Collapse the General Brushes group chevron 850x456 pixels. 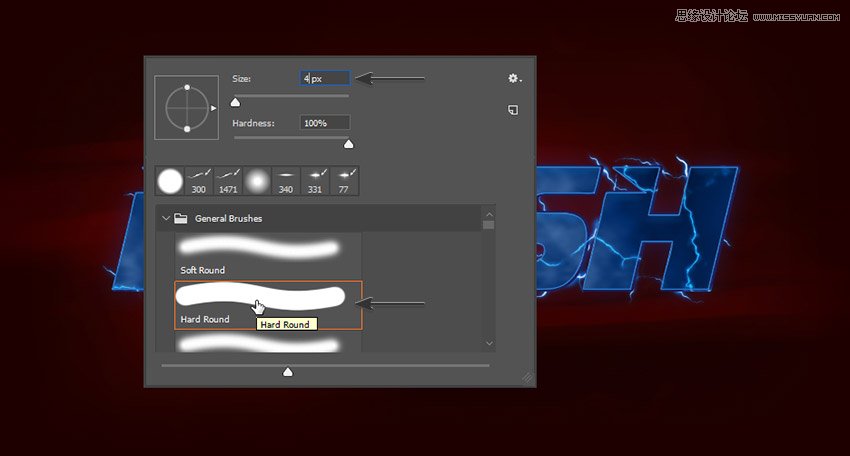[165, 218]
